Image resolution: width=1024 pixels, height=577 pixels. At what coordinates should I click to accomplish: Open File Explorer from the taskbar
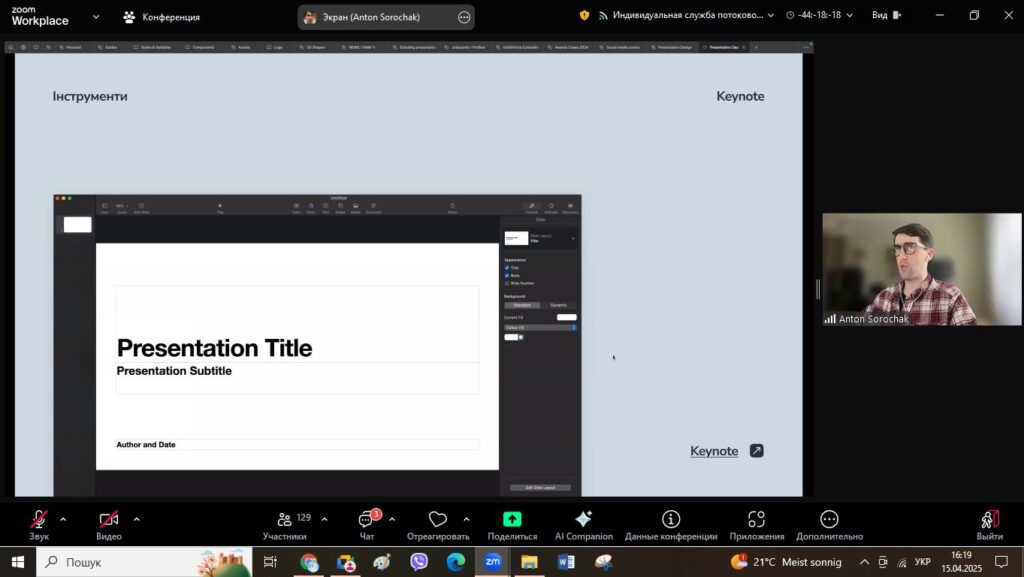[x=529, y=561]
